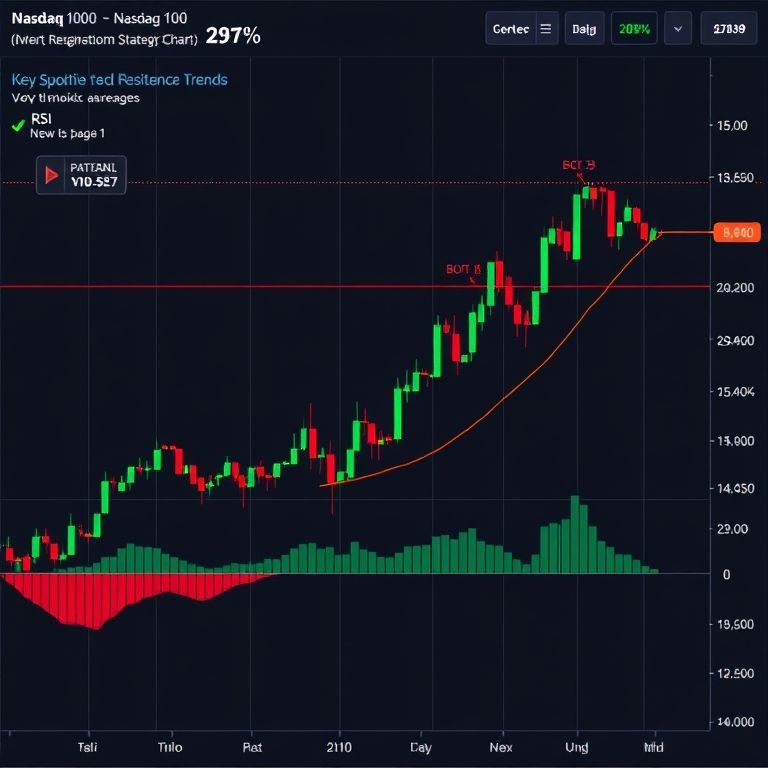The width and height of the screenshot is (768, 768).
Task: Open the chevron dropdown in top toolbar
Action: (678, 30)
